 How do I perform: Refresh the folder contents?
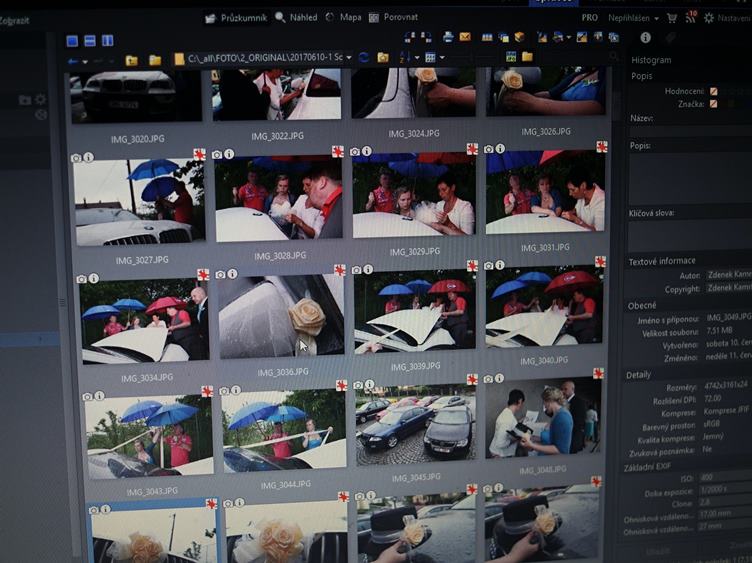coord(364,58)
